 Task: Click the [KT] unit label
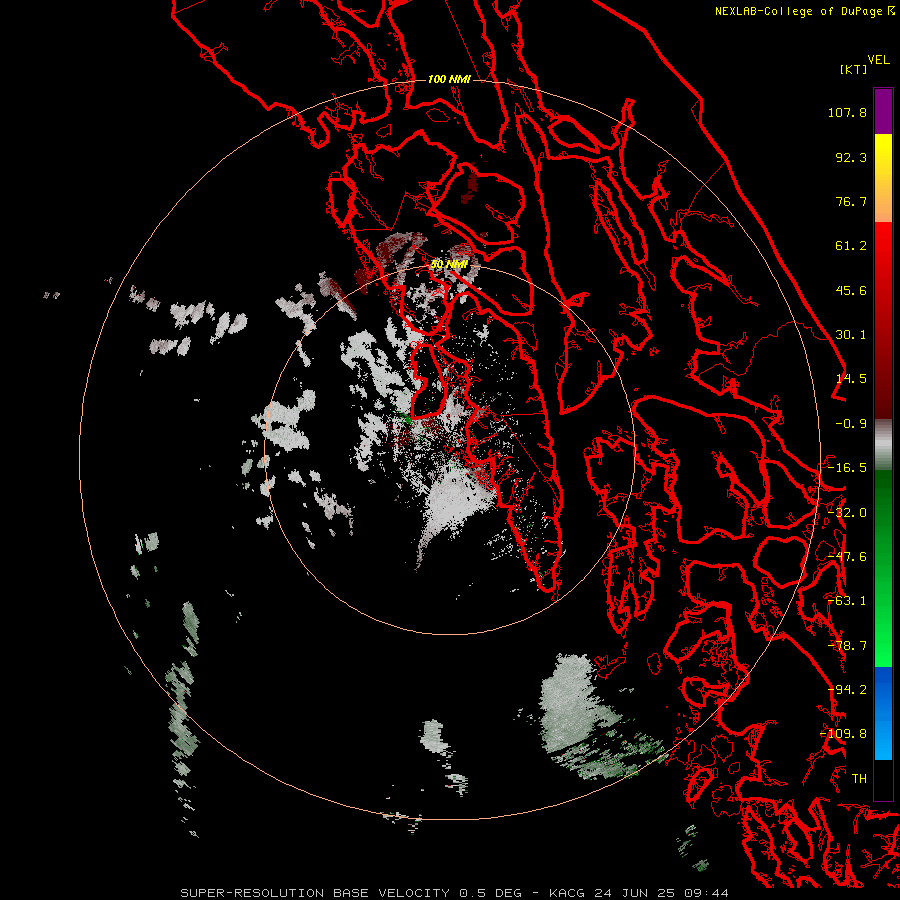(x=854, y=69)
